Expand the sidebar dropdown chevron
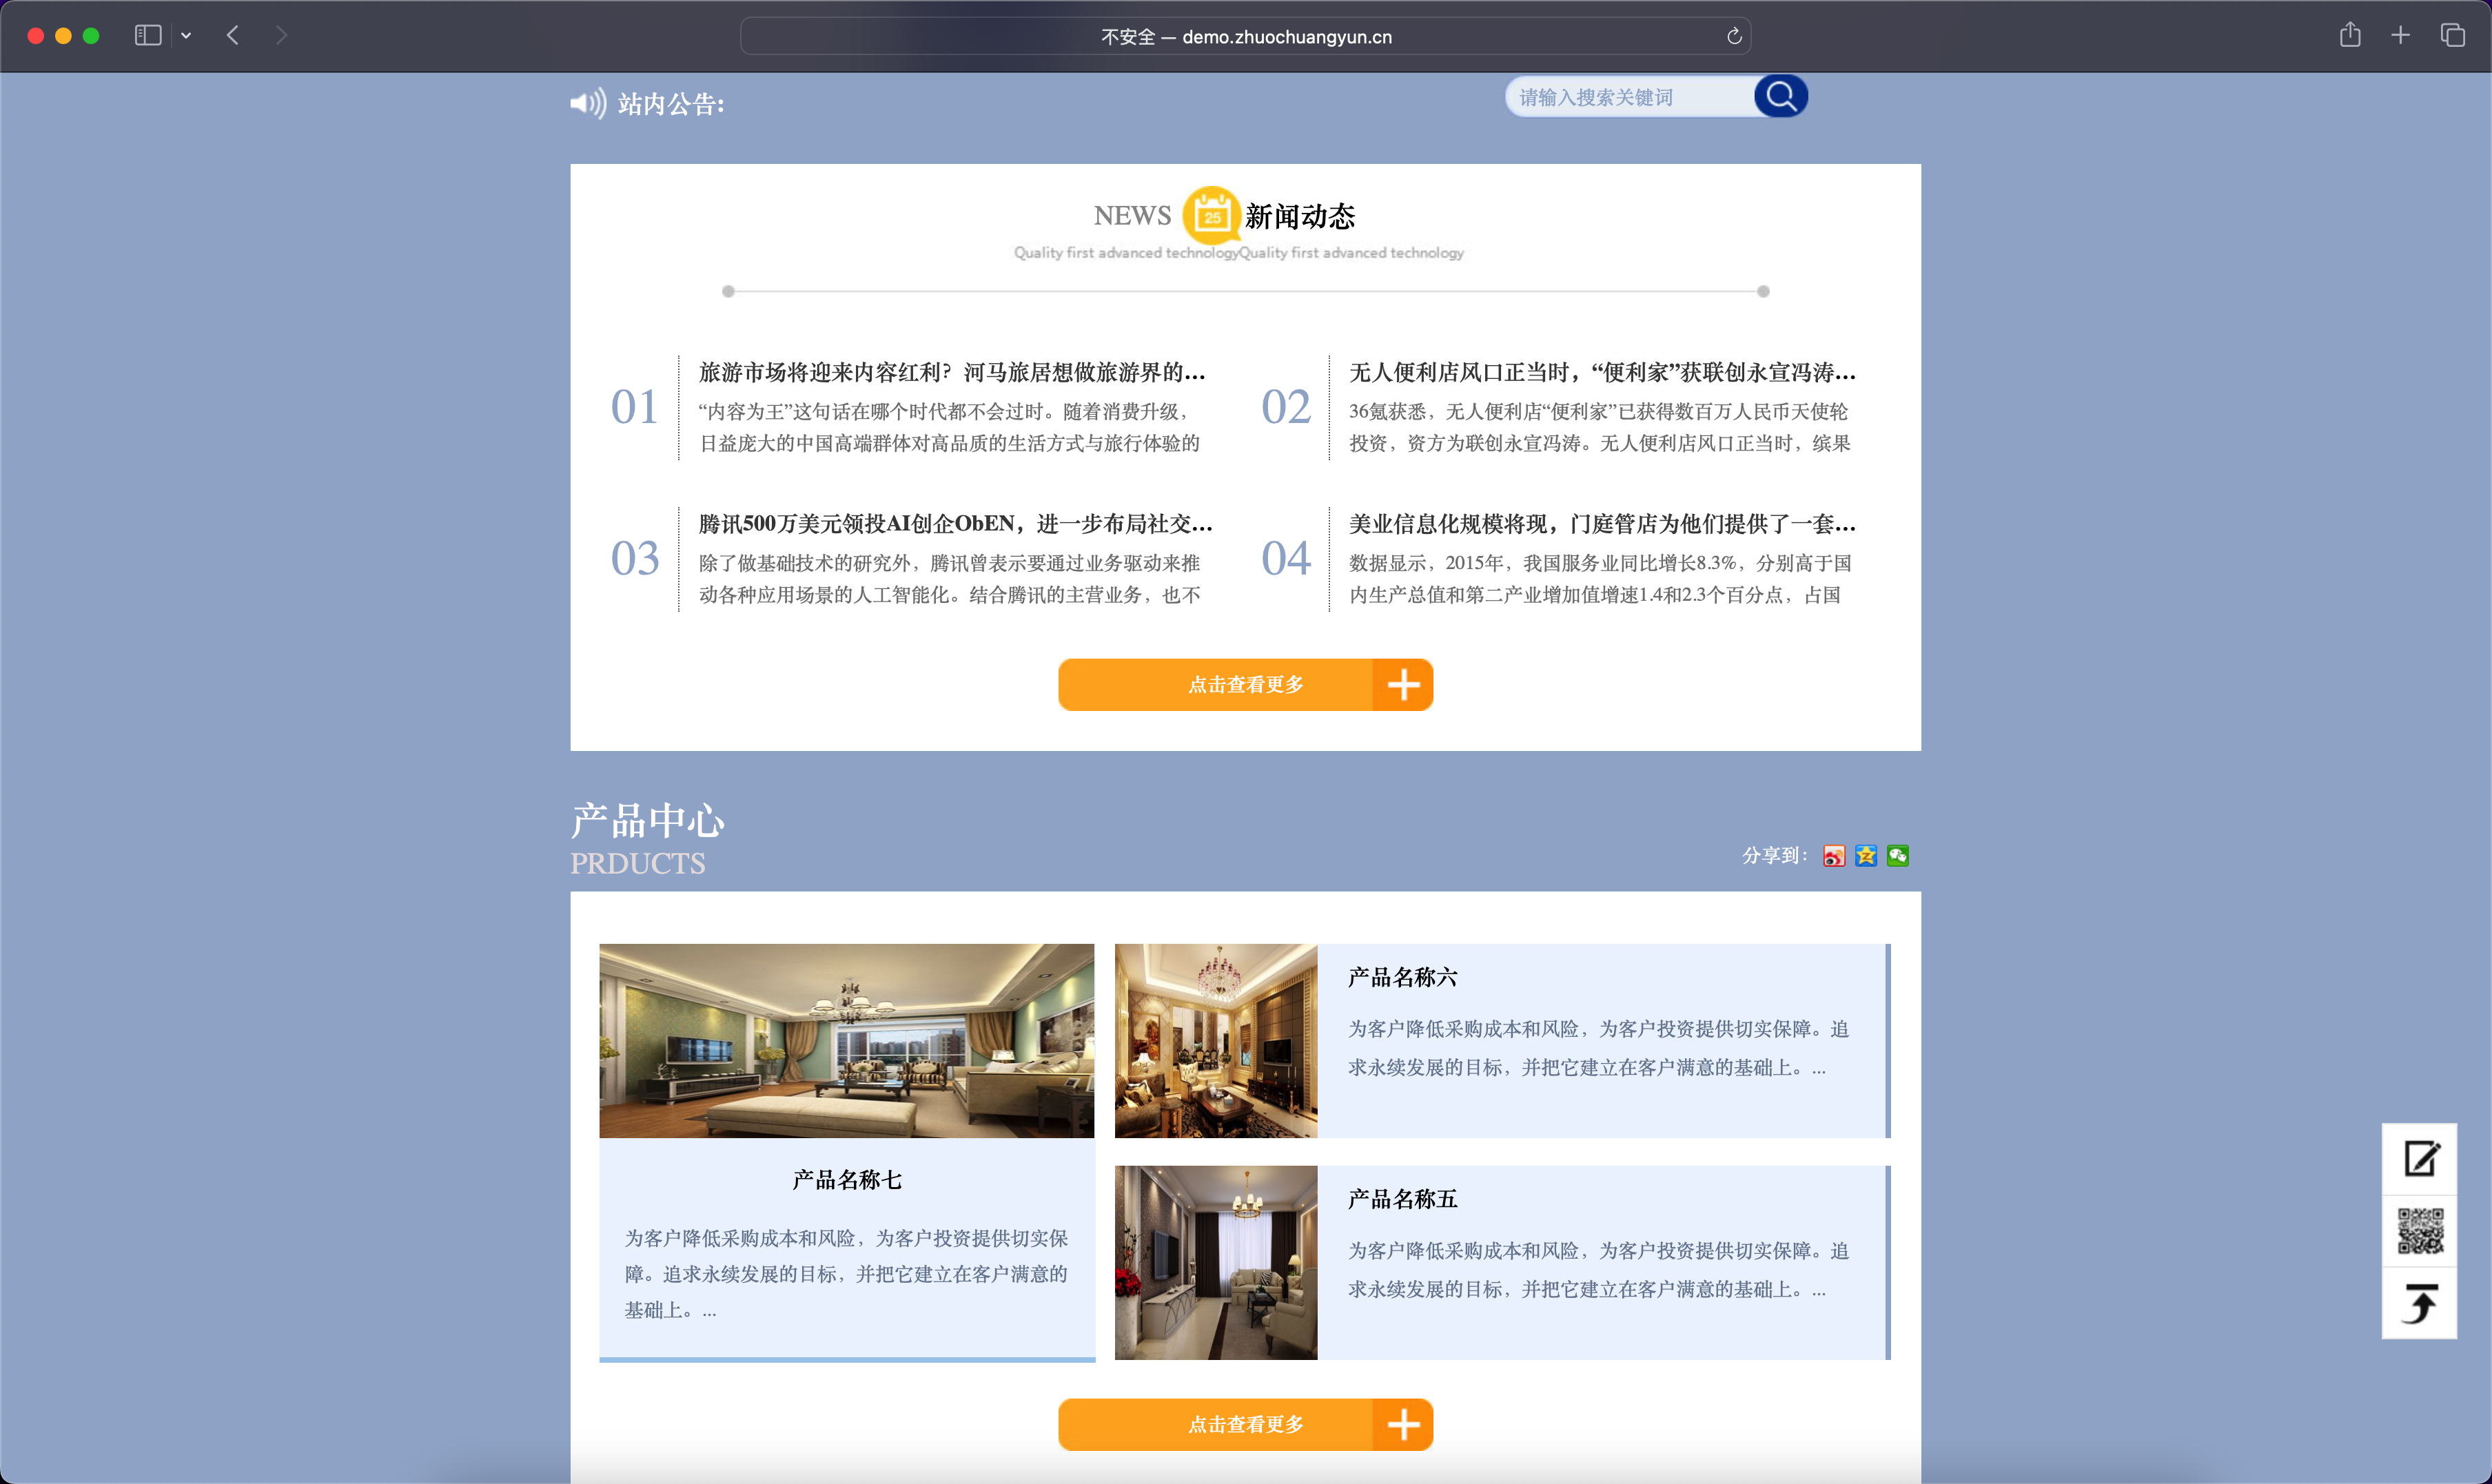The image size is (2492, 1484). pyautogui.click(x=186, y=36)
